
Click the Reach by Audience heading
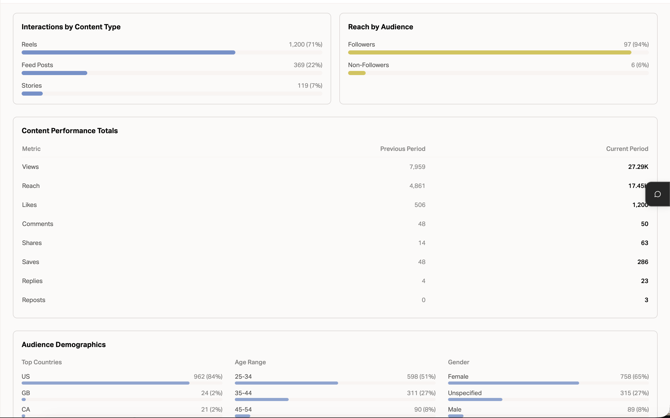380,27
